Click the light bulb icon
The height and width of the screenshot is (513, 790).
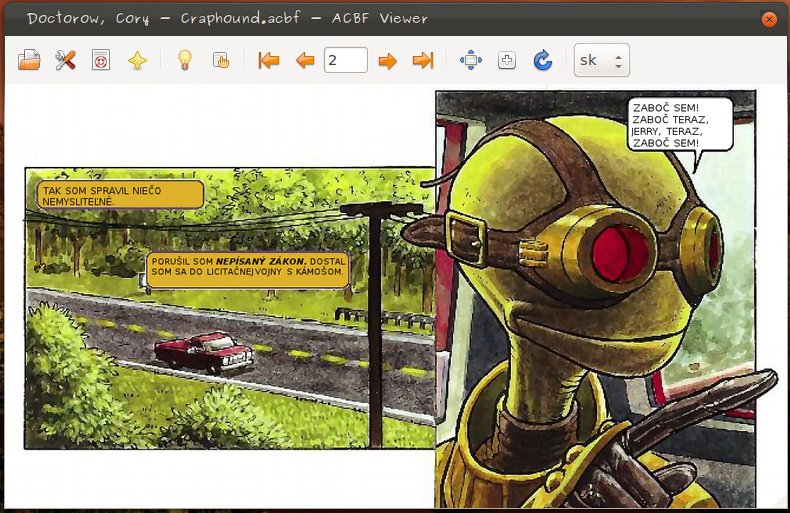[185, 60]
